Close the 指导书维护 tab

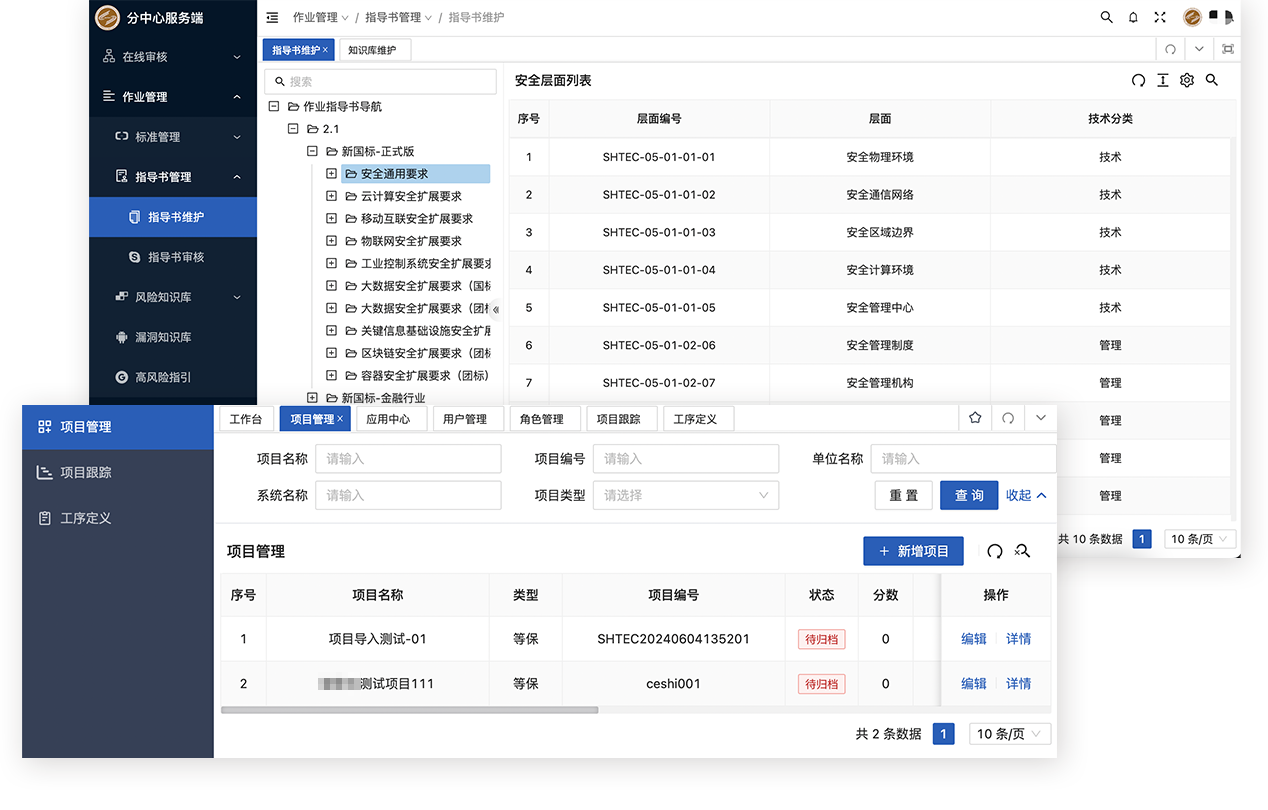click(x=325, y=50)
